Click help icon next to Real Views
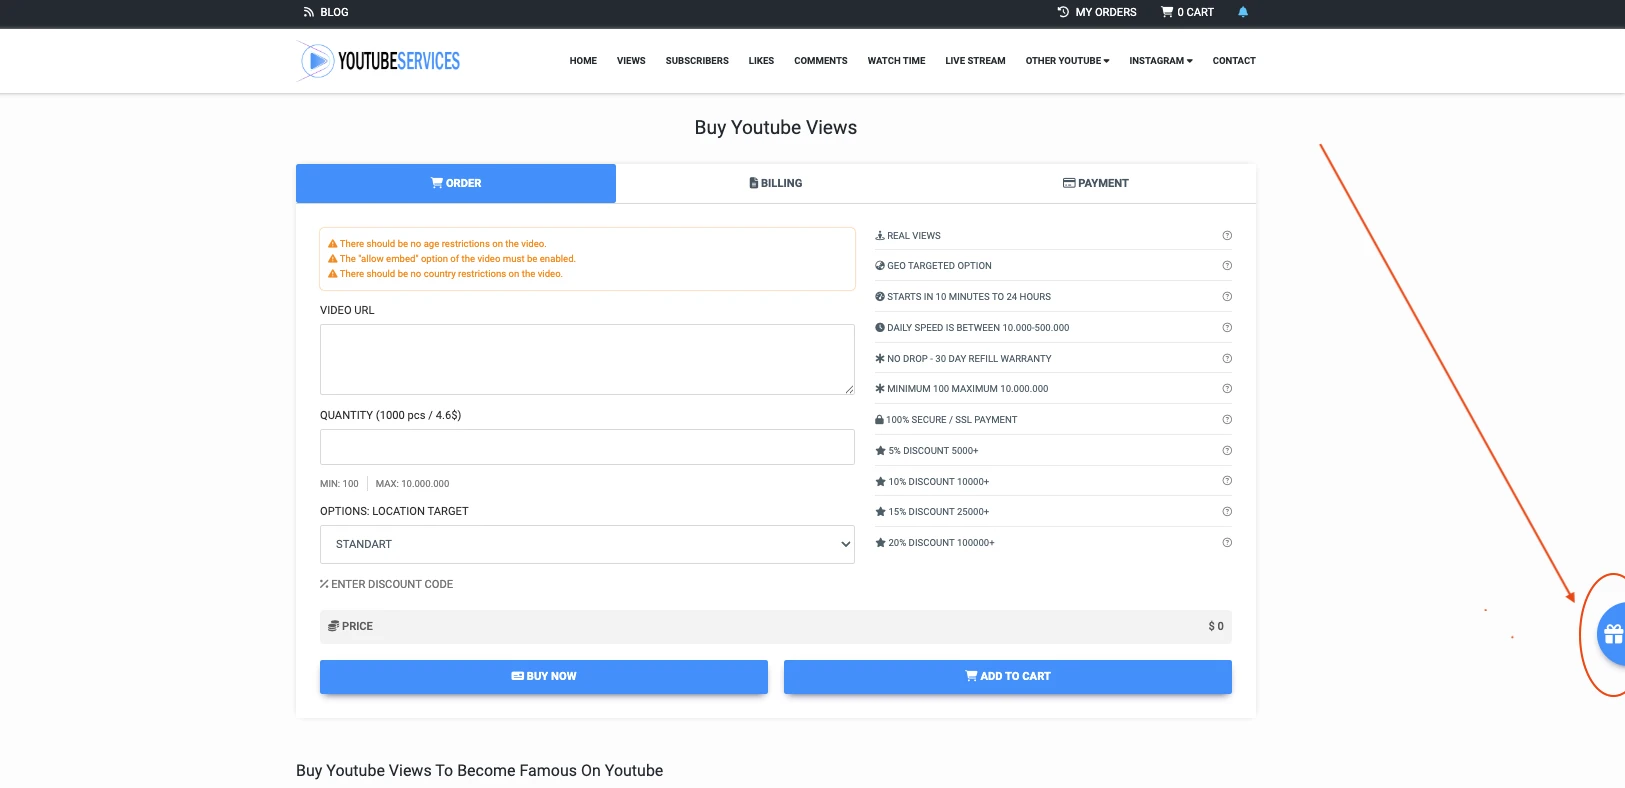Image resolution: width=1625 pixels, height=788 pixels. tap(1227, 236)
